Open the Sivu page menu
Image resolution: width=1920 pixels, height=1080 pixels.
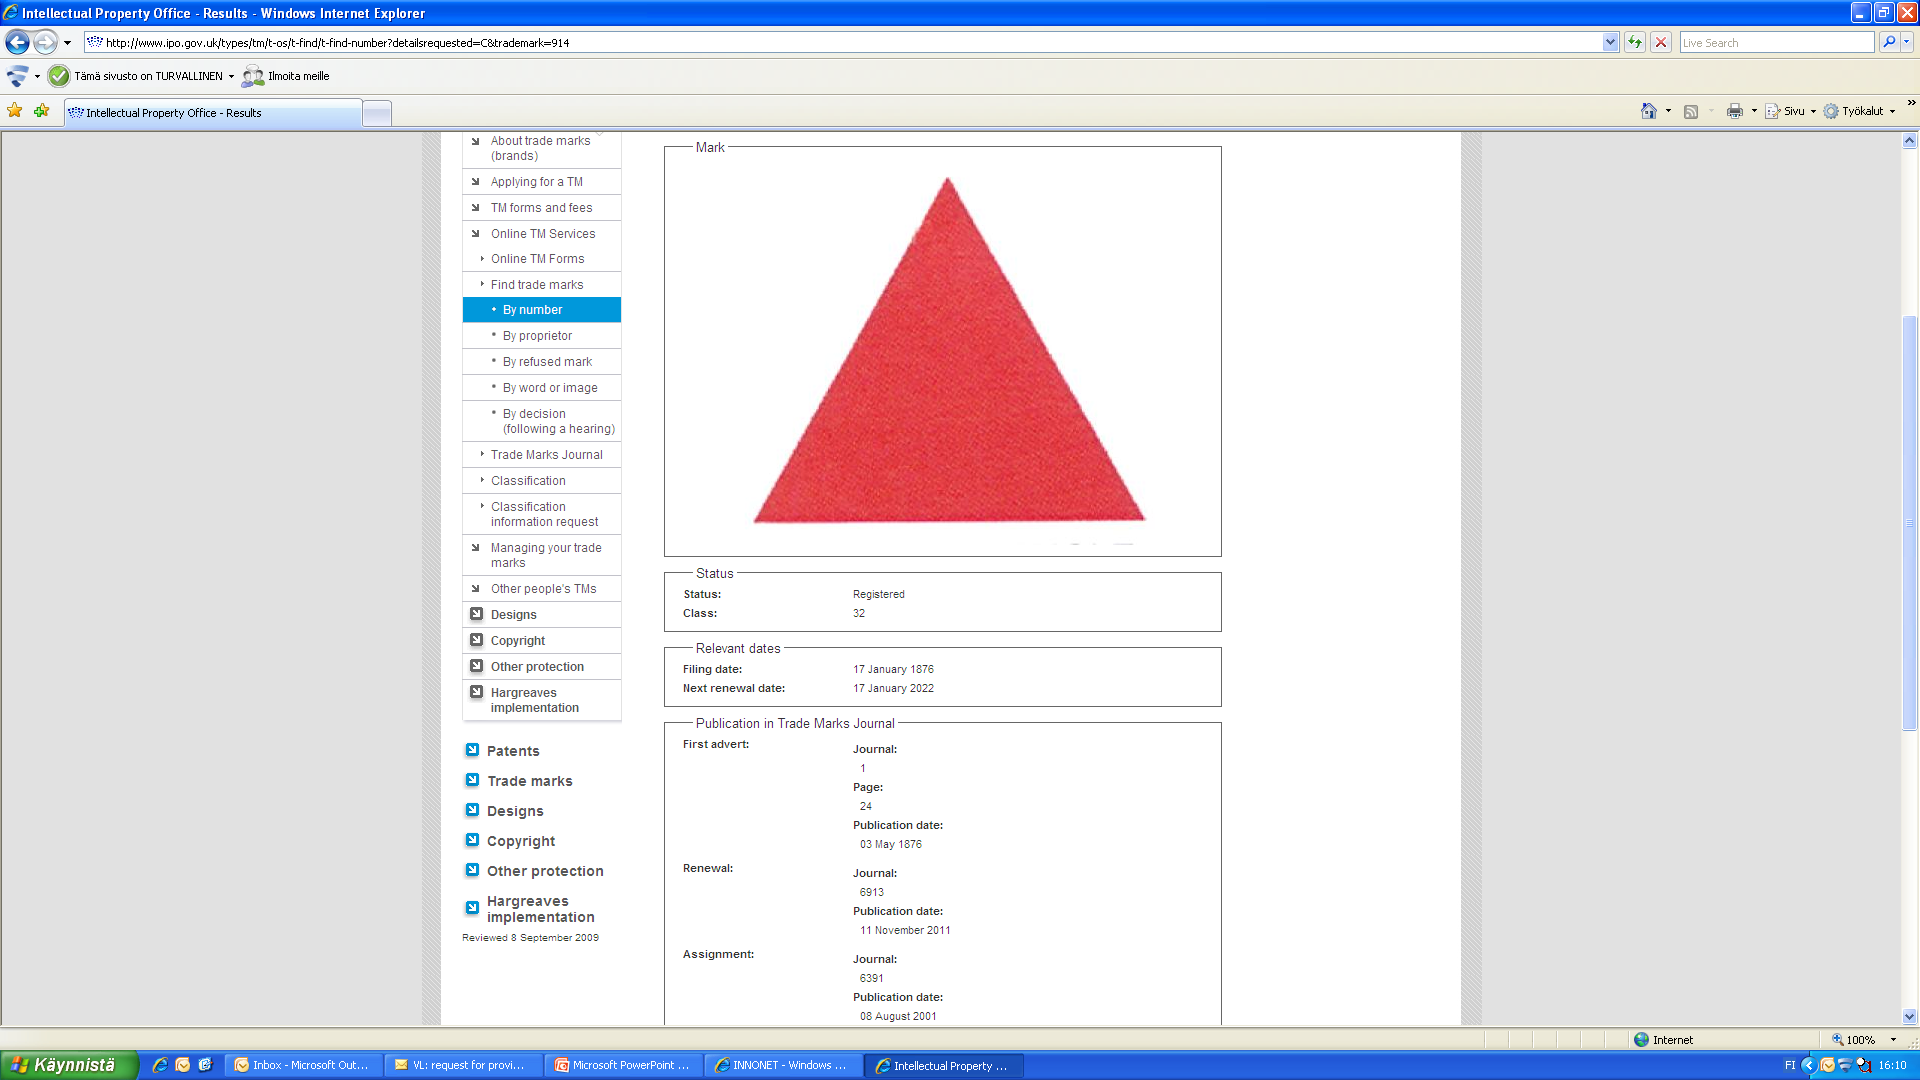click(1790, 111)
